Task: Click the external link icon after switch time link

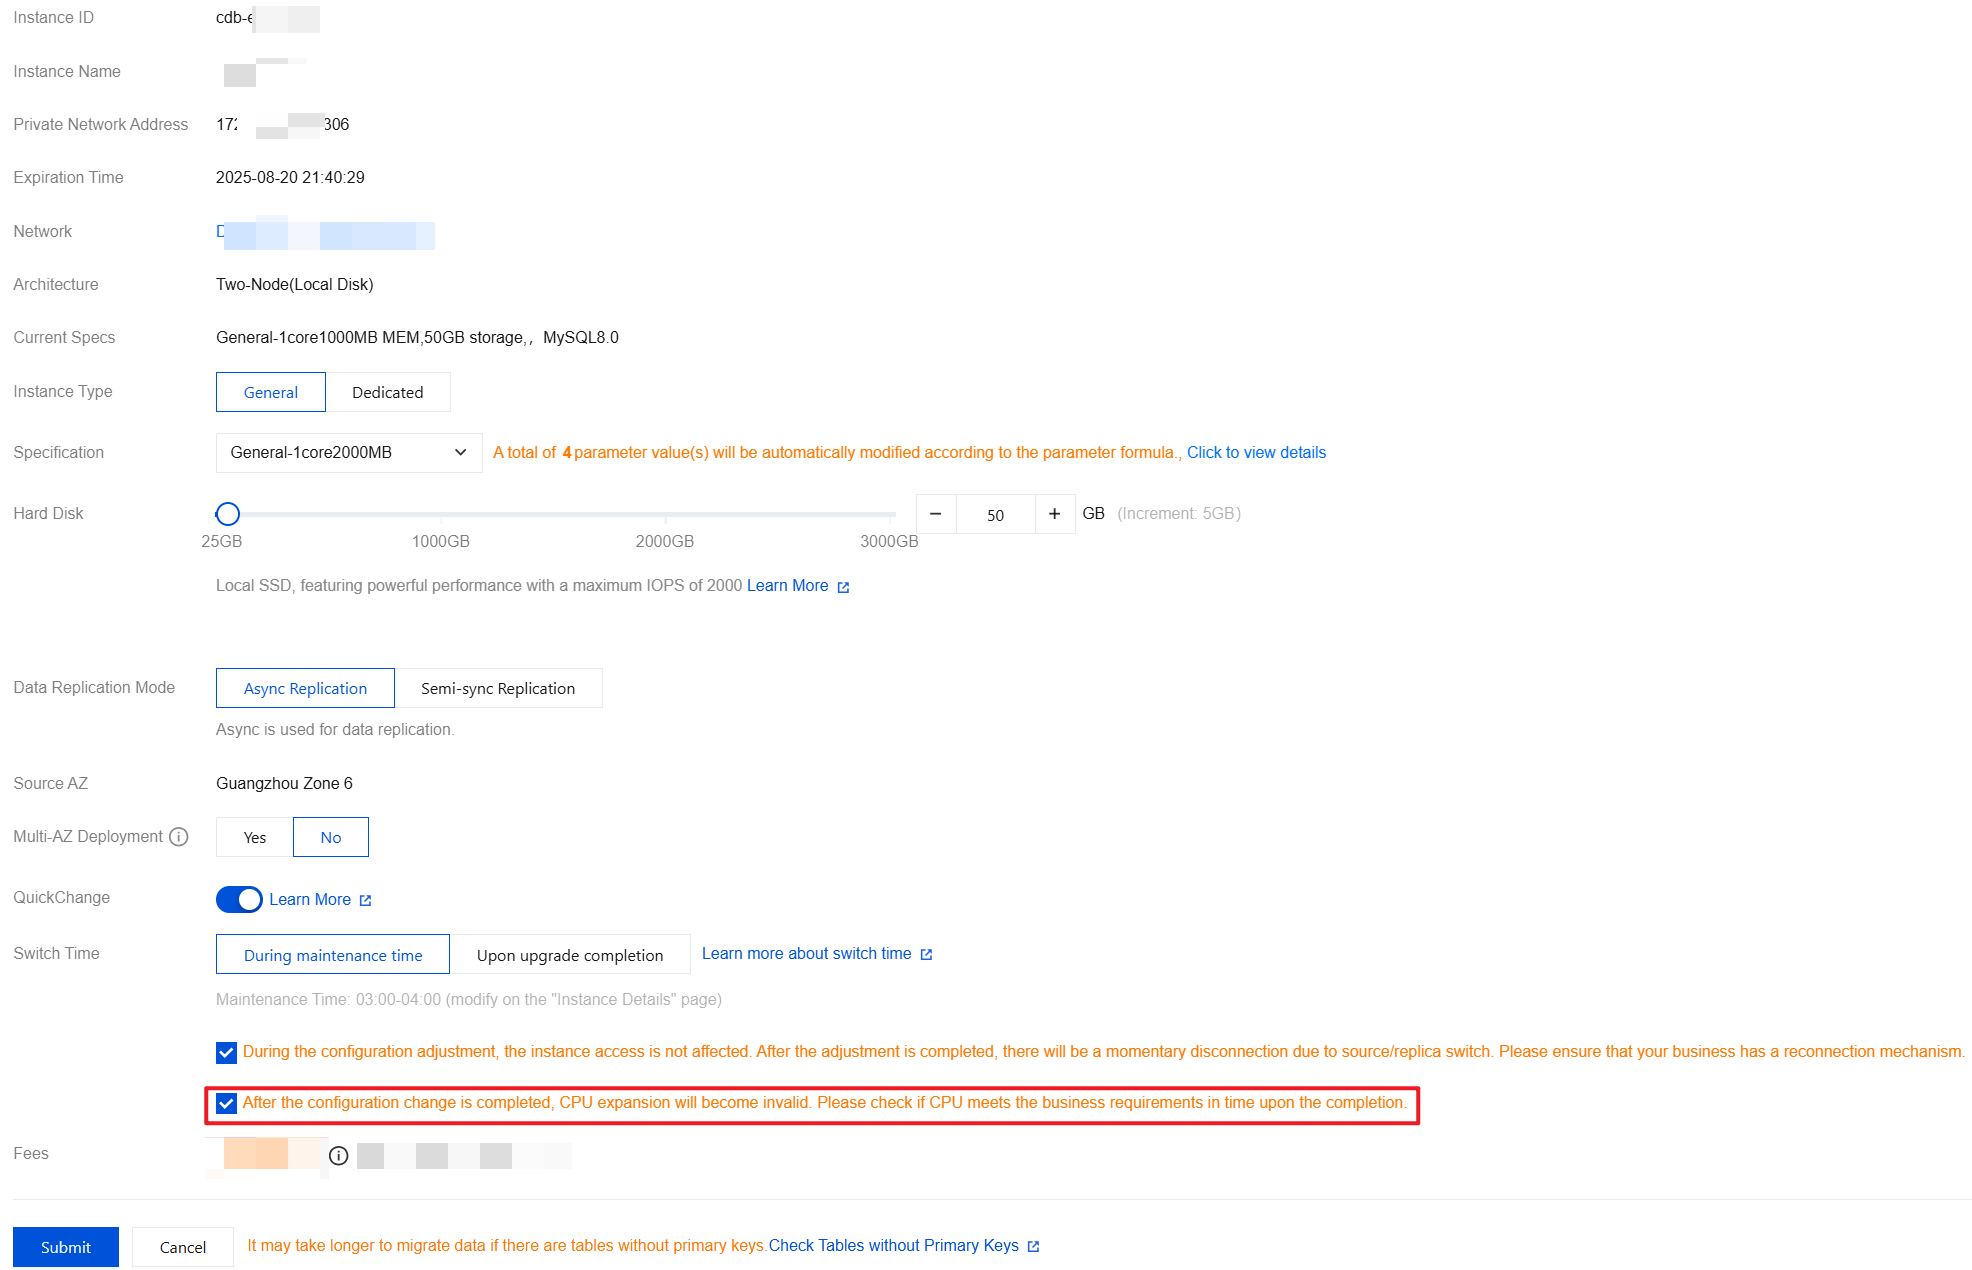Action: [x=926, y=955]
